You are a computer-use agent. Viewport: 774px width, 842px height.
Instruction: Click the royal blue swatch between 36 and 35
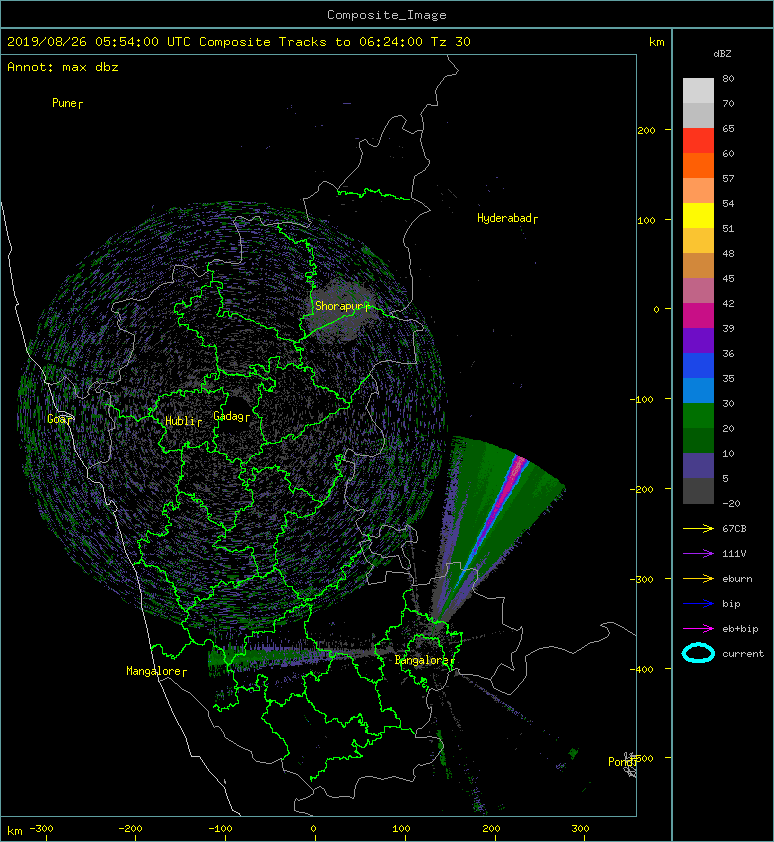[x=698, y=365]
